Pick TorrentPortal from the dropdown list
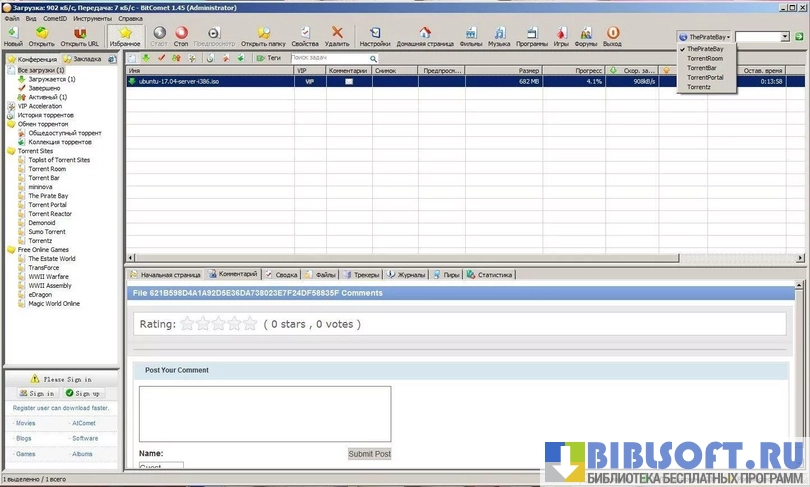 705,77
